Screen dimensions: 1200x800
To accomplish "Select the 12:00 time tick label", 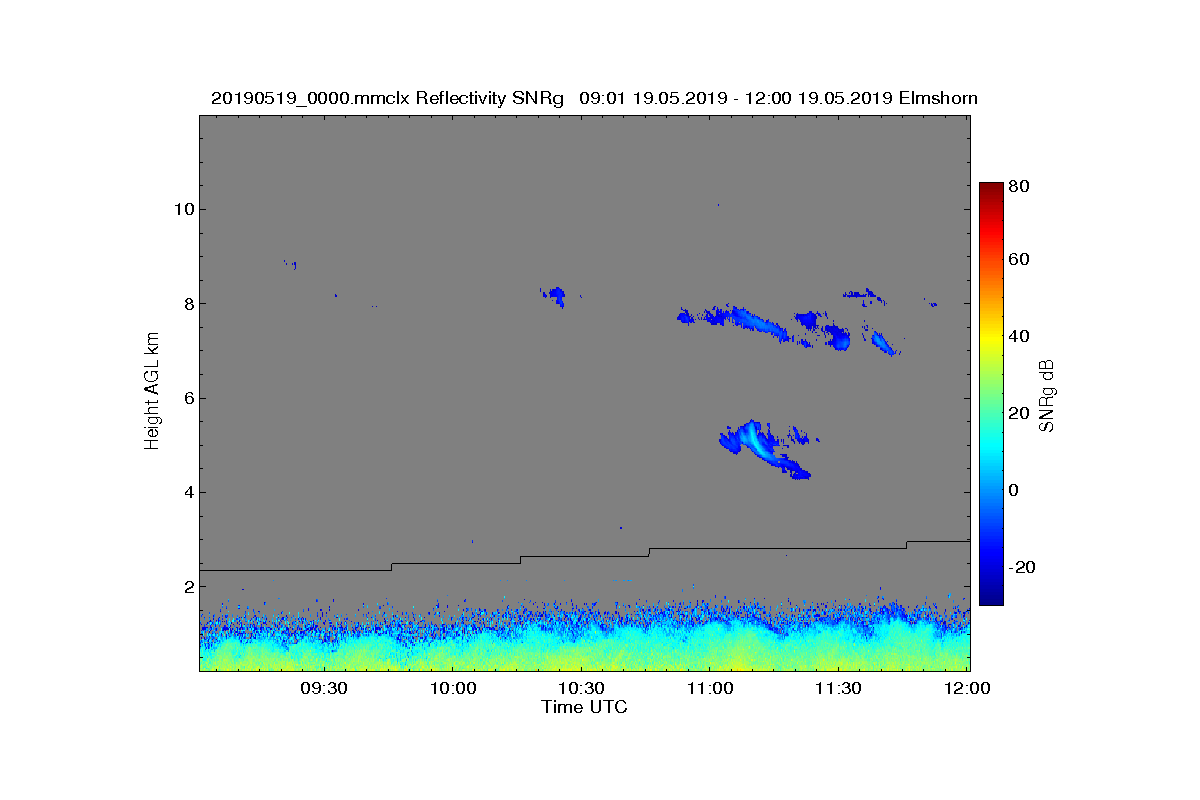I will click(x=966, y=688).
